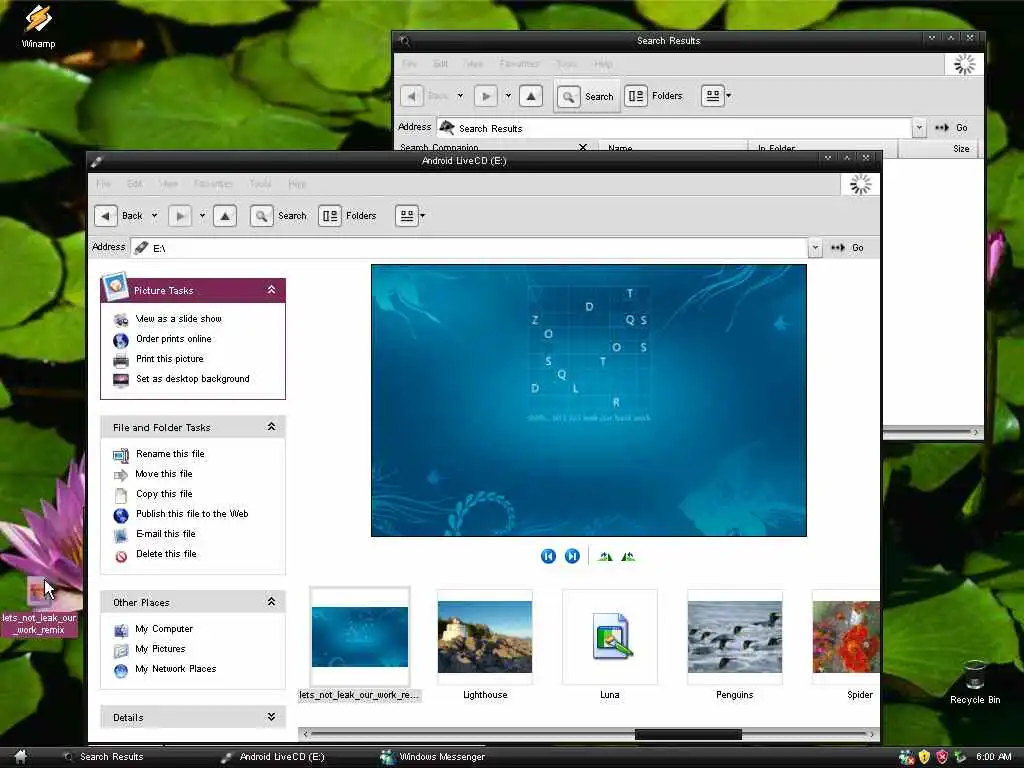Click View as a slide show

tap(178, 319)
